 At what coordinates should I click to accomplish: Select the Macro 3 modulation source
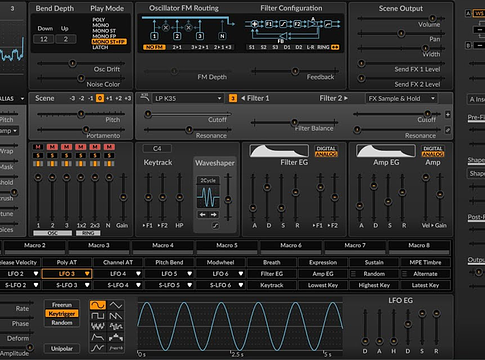pos(99,245)
